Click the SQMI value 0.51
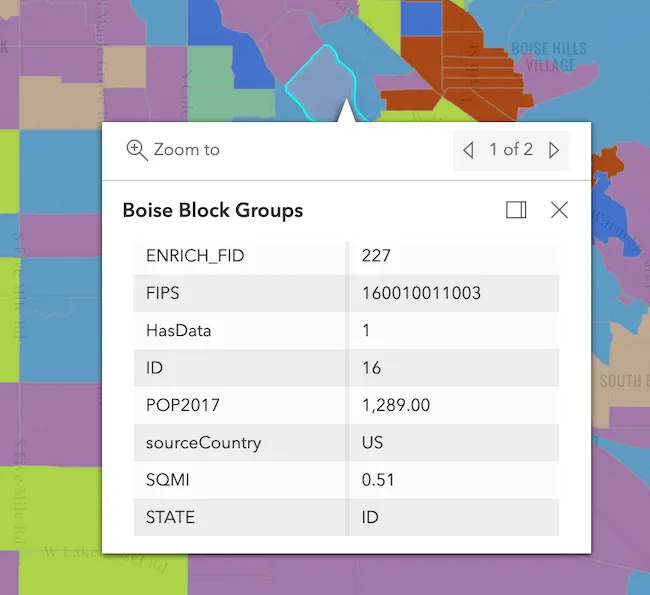 point(378,480)
